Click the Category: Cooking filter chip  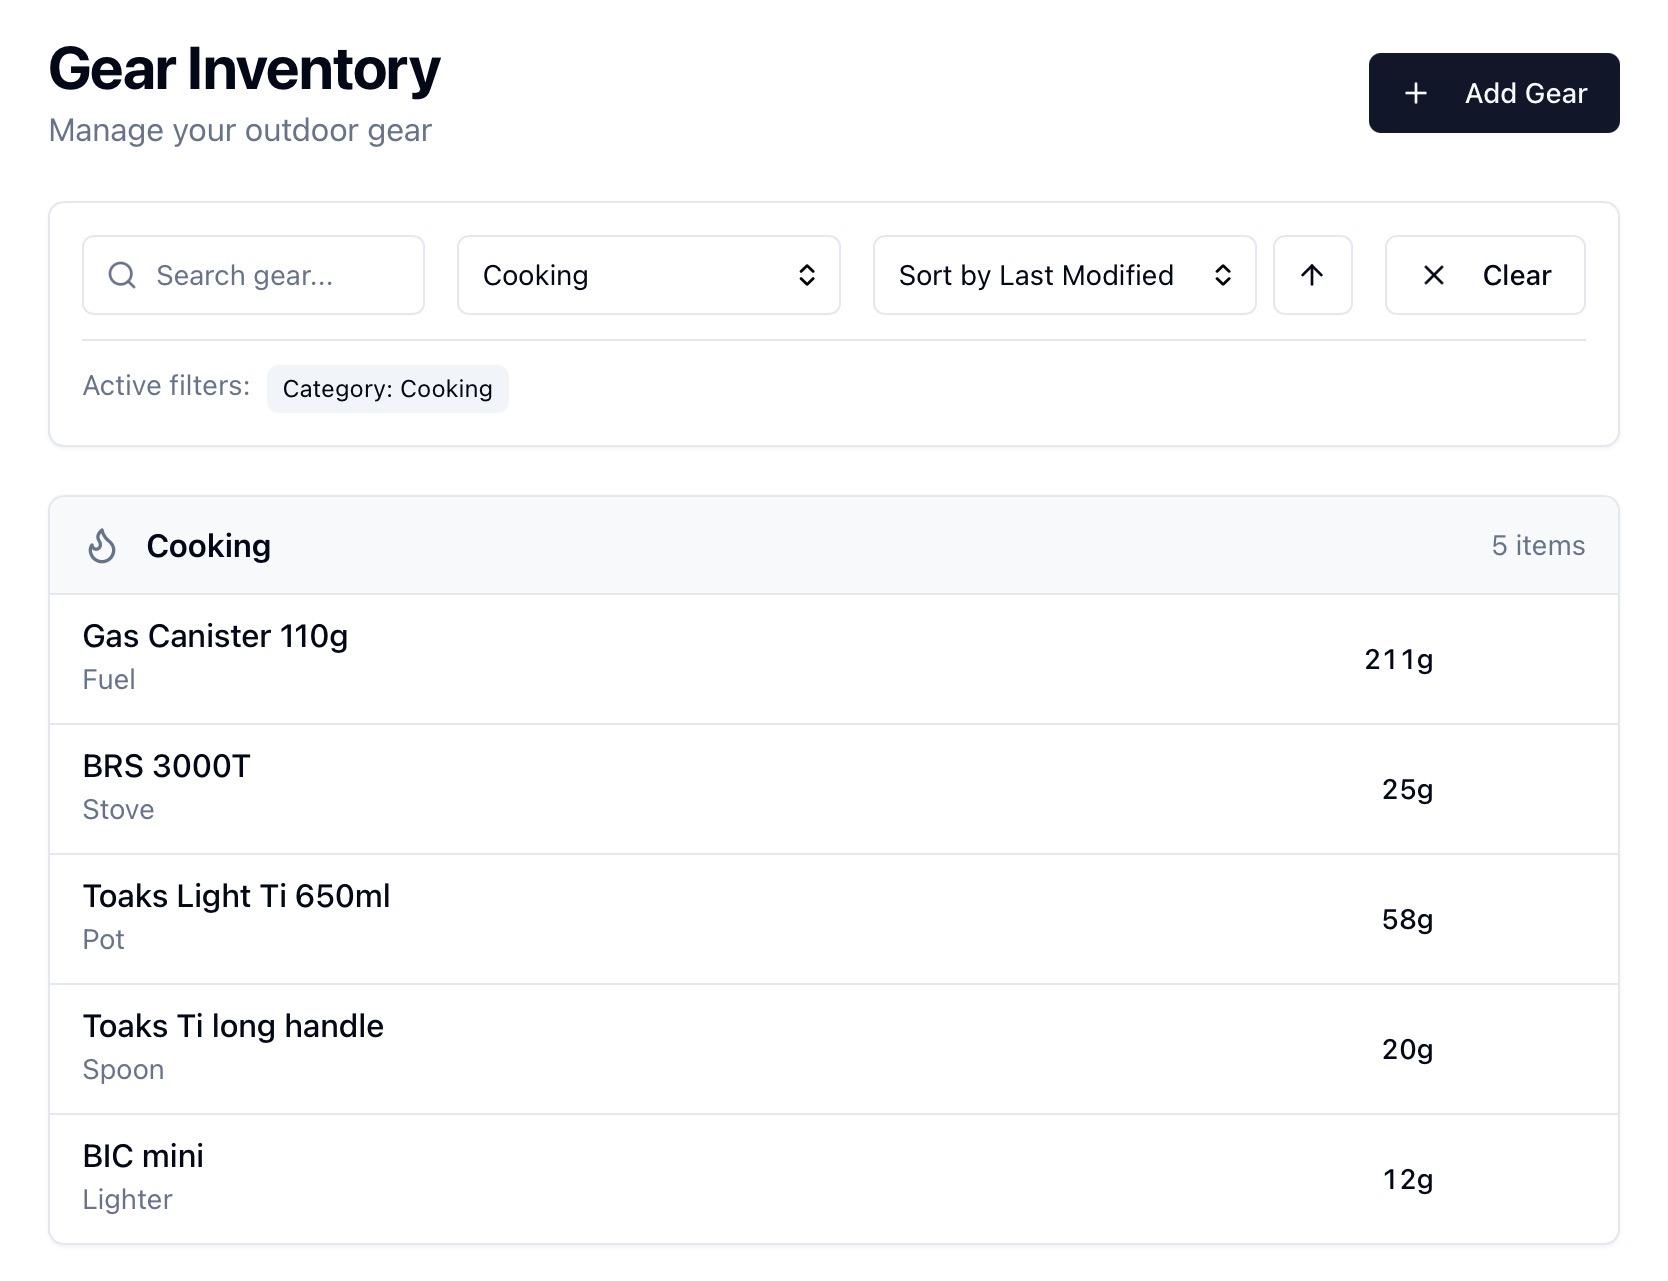[x=387, y=389]
